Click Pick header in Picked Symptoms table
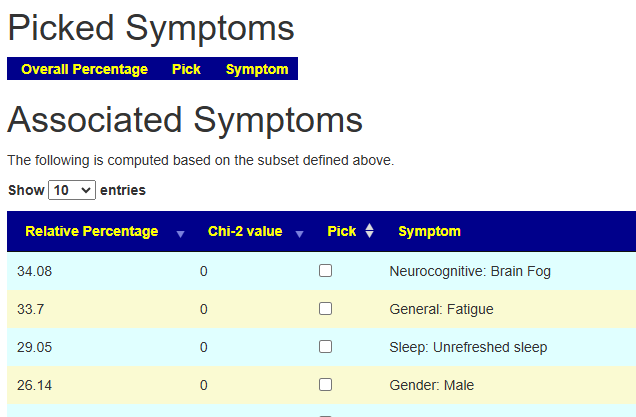This screenshot has height=417, width=636. click(x=186, y=69)
